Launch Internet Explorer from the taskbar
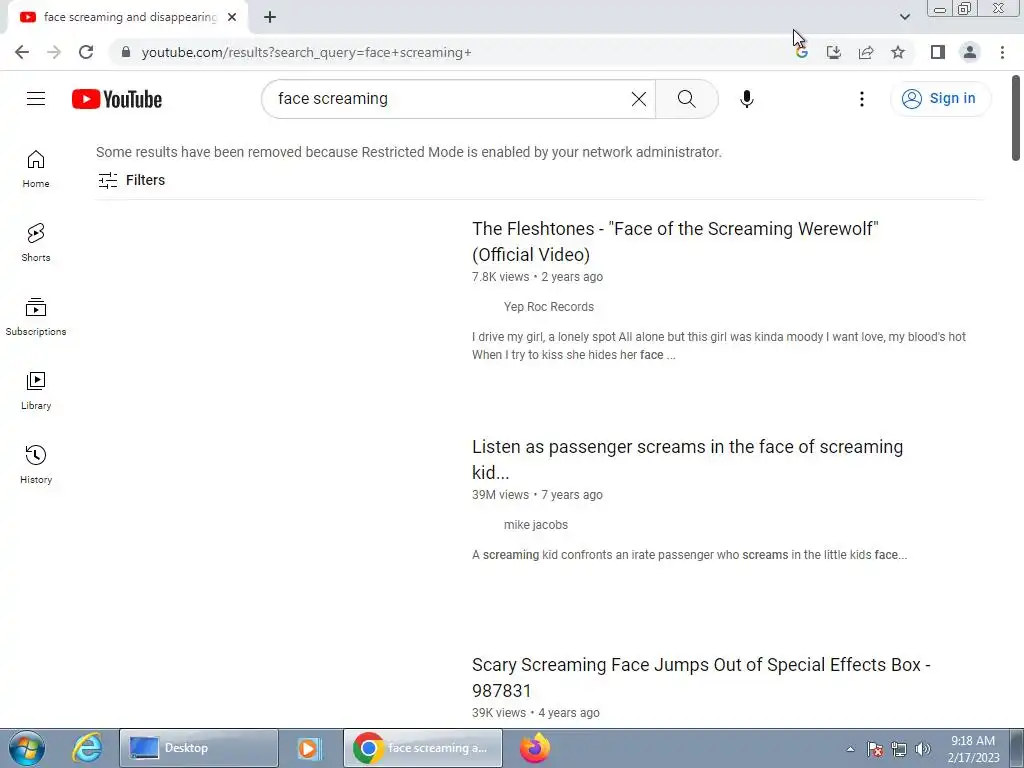 (86, 748)
